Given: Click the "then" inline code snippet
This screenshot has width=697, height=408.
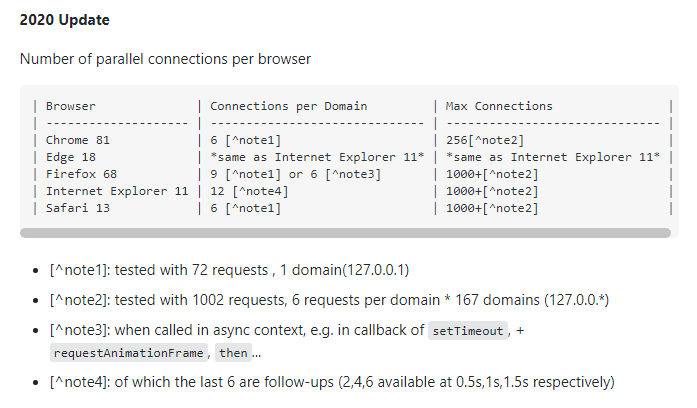Looking at the screenshot, I should 233,353.
